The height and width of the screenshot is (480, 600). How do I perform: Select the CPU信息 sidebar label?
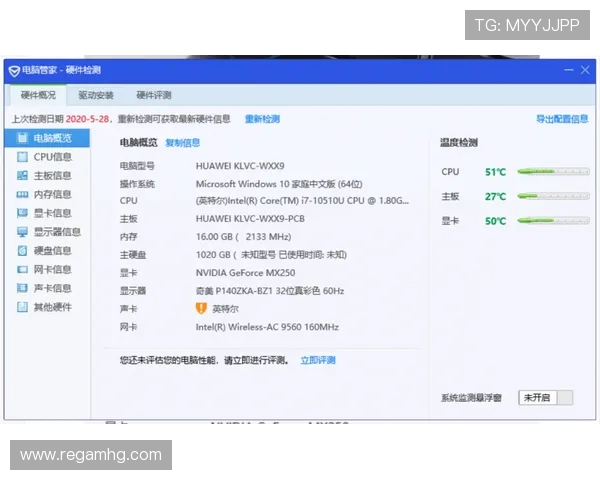[x=52, y=157]
